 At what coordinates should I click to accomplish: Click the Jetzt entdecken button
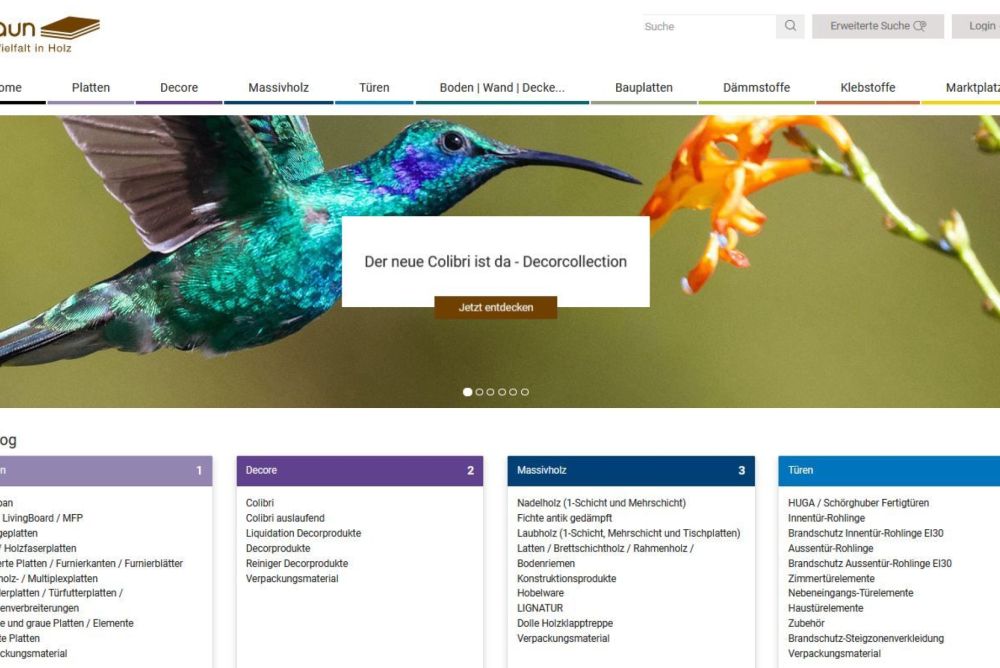[496, 308]
